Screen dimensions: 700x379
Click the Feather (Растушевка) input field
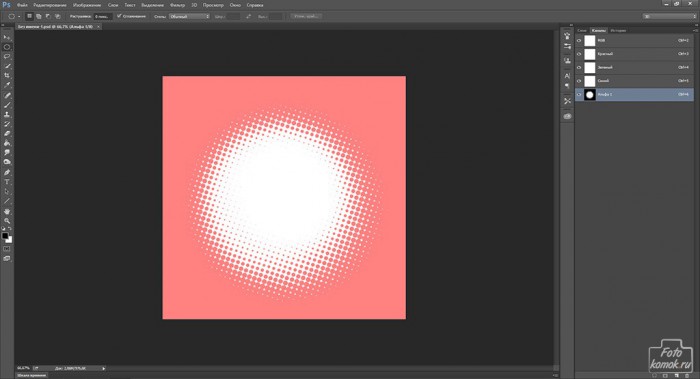[x=102, y=17]
